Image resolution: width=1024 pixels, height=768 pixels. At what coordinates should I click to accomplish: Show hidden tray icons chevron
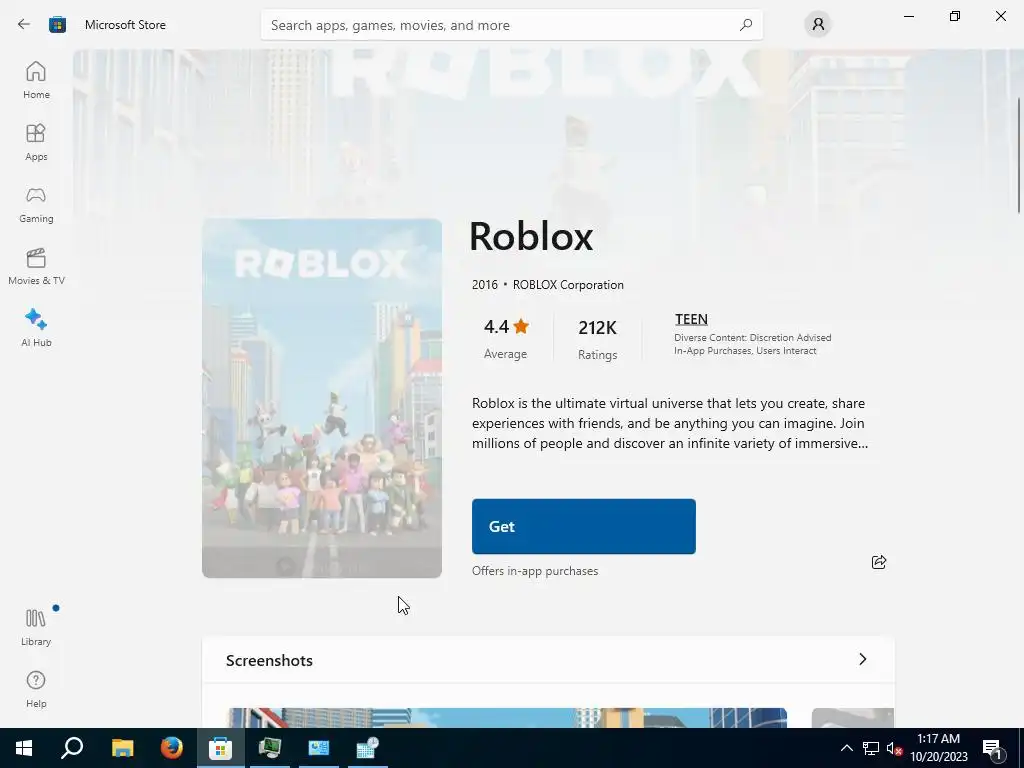point(846,748)
